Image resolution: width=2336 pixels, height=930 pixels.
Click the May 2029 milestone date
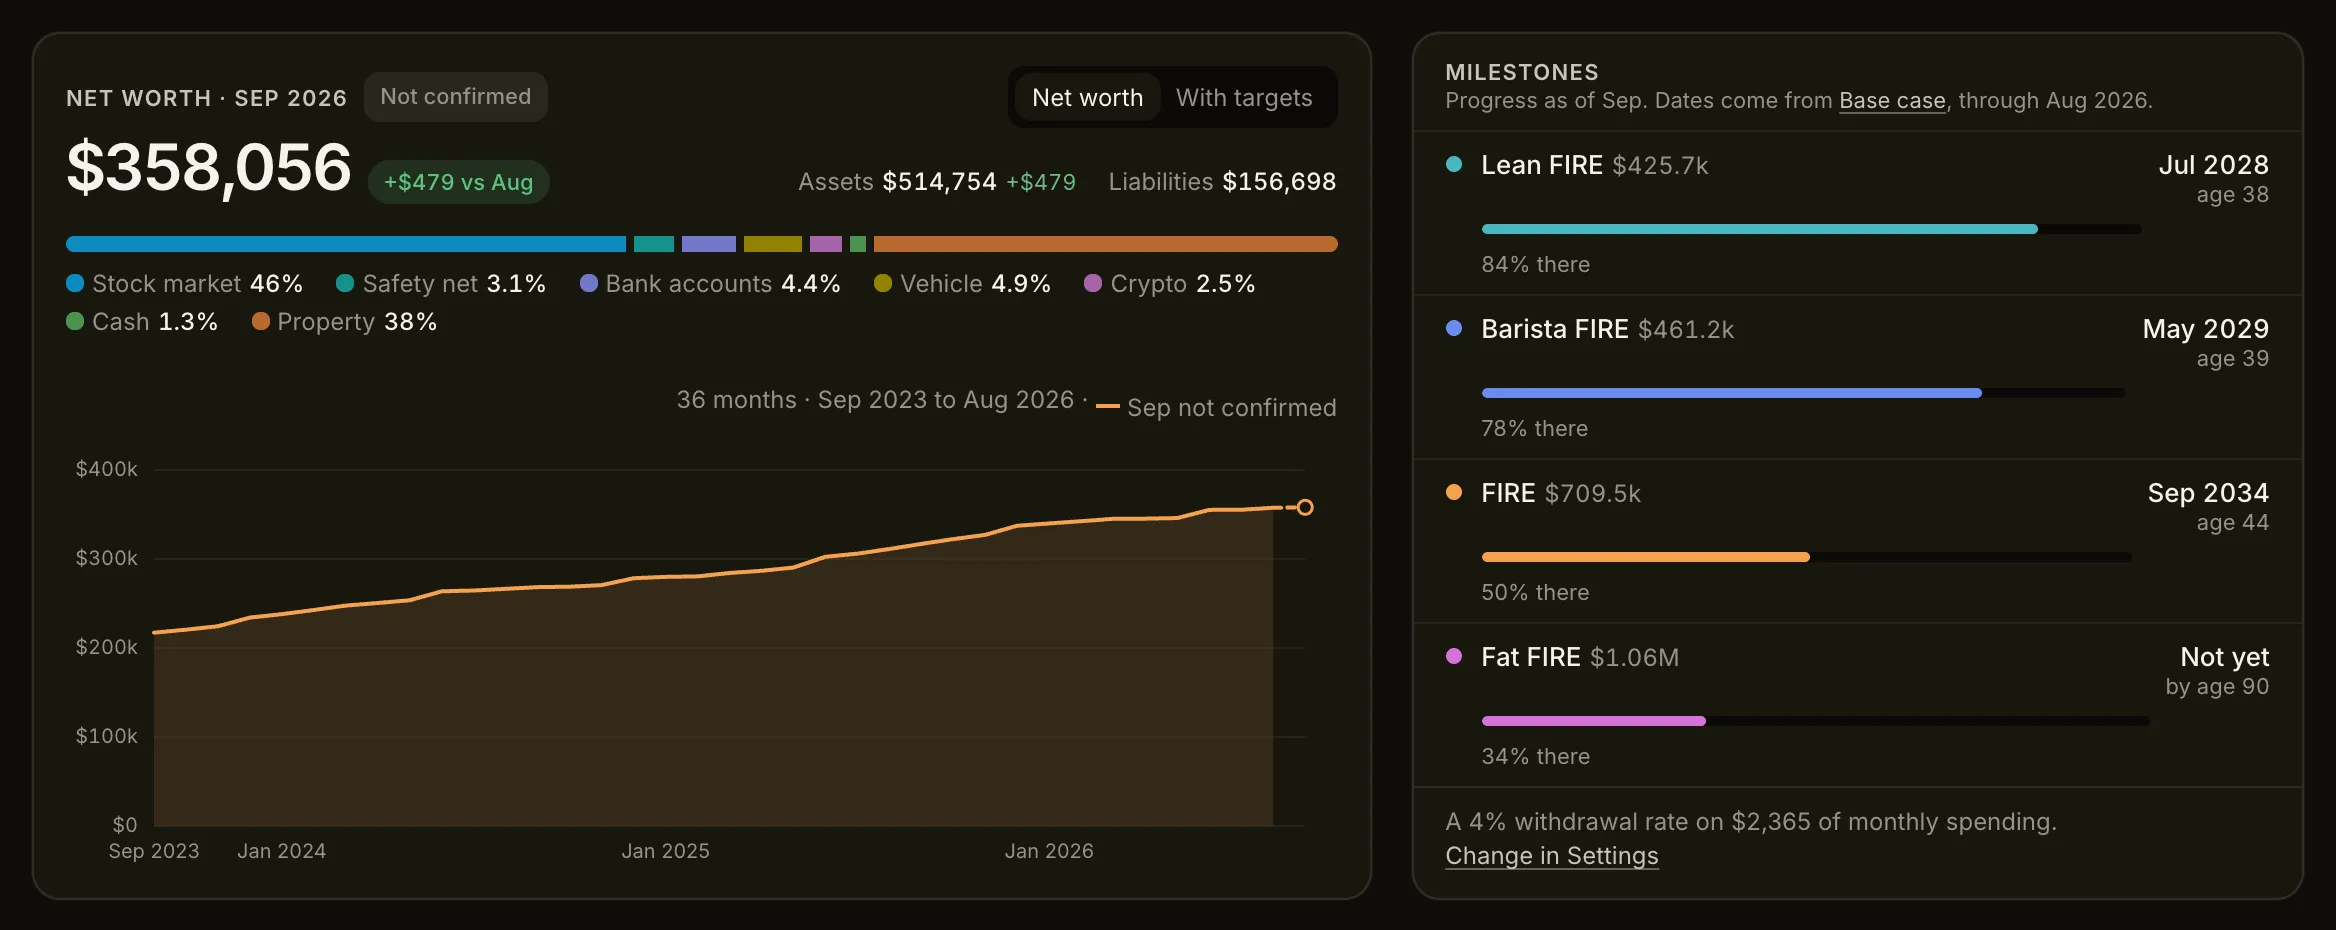[x=2205, y=329]
